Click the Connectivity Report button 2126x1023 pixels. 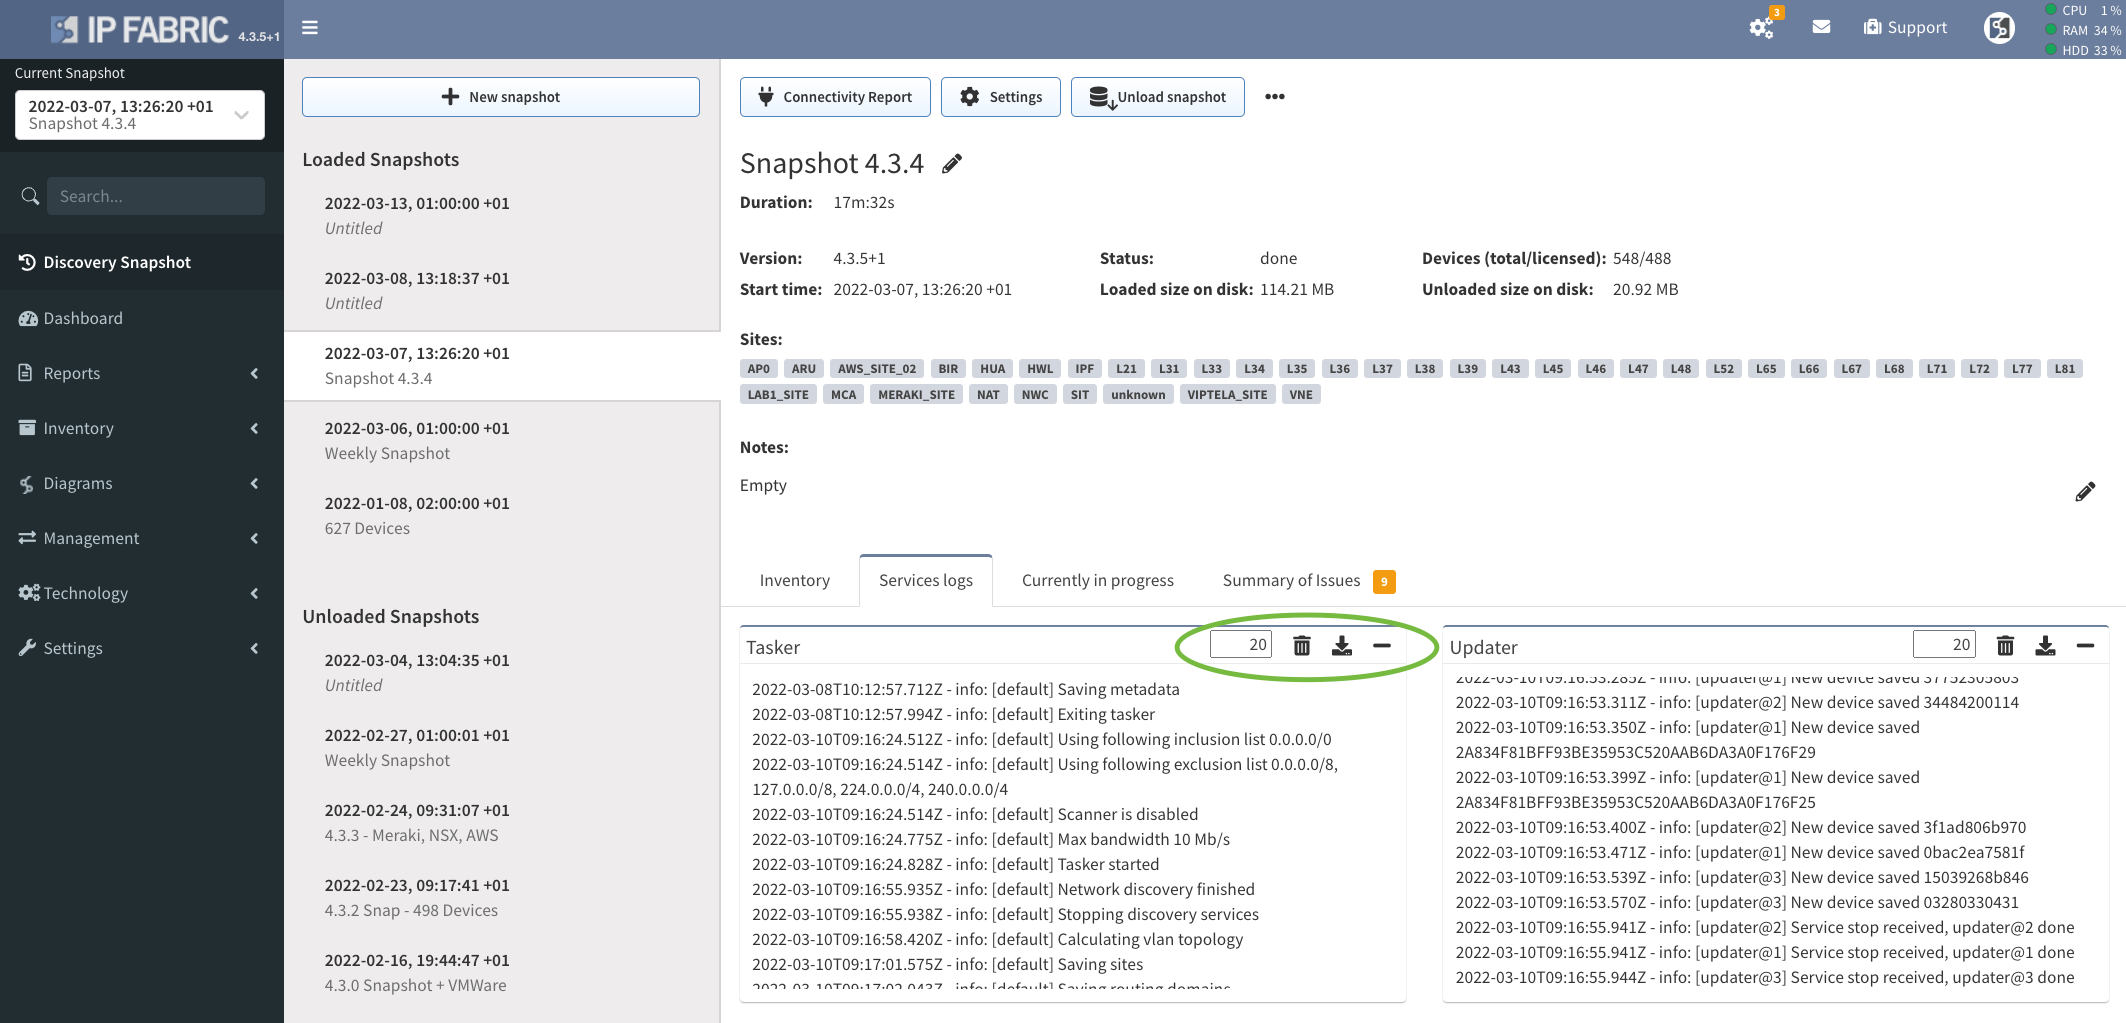[x=835, y=97]
